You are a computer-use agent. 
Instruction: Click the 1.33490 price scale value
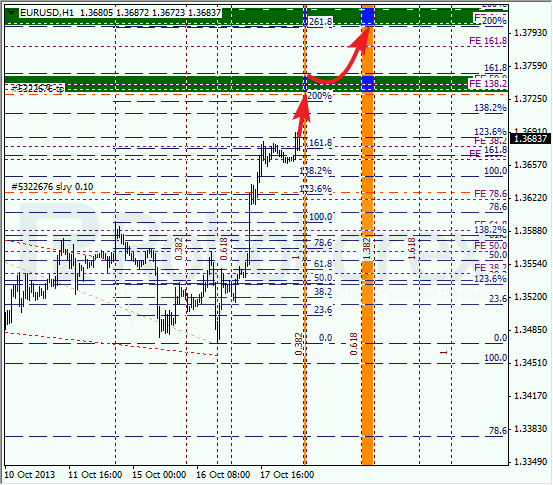[x=530, y=461]
